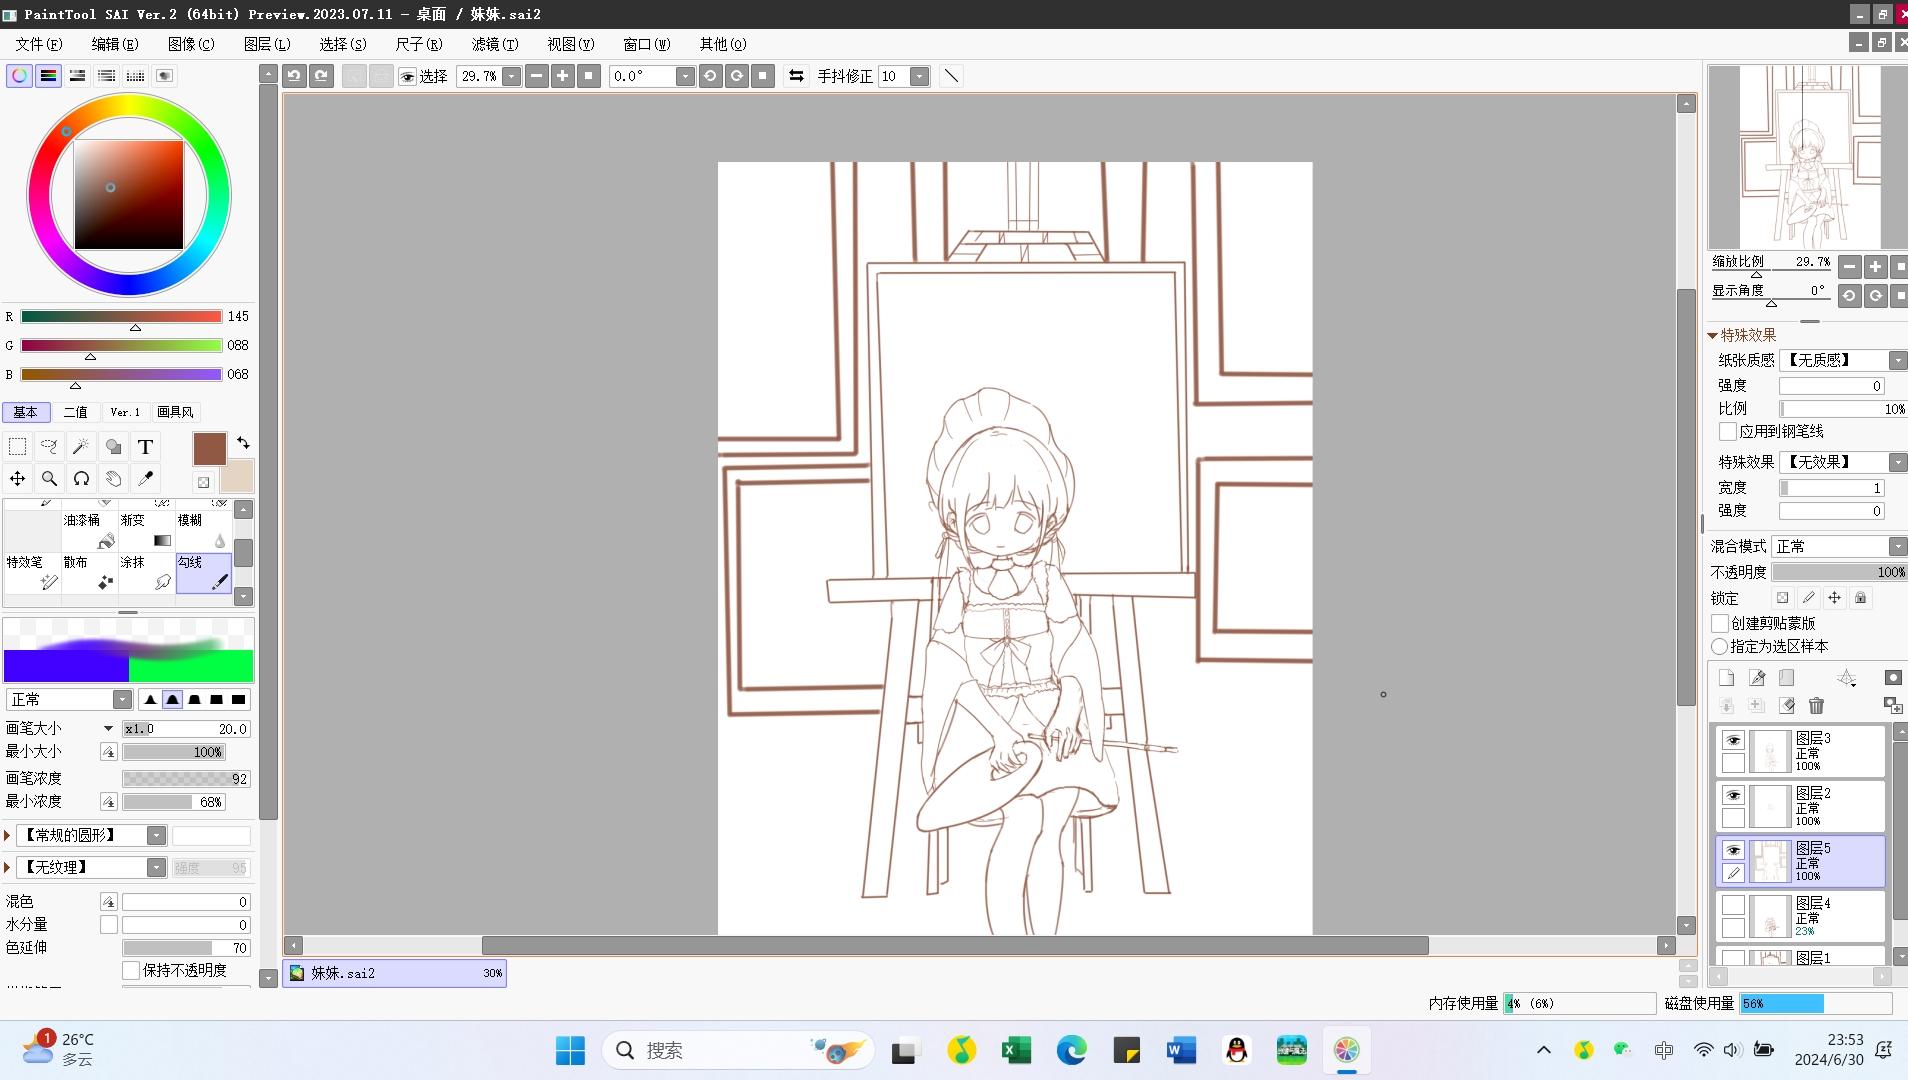Image resolution: width=1908 pixels, height=1080 pixels.
Task: Delete the selected layer with trash icon
Action: pyautogui.click(x=1817, y=706)
